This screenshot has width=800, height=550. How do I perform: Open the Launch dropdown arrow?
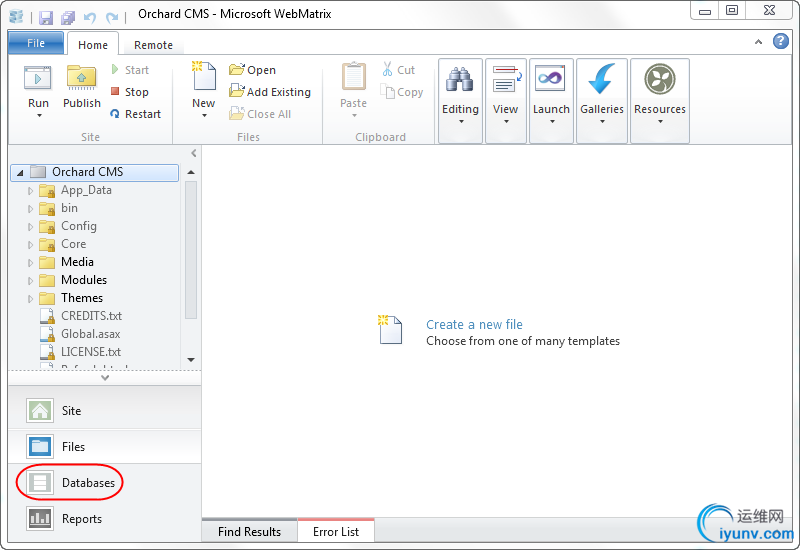[x=552, y=121]
